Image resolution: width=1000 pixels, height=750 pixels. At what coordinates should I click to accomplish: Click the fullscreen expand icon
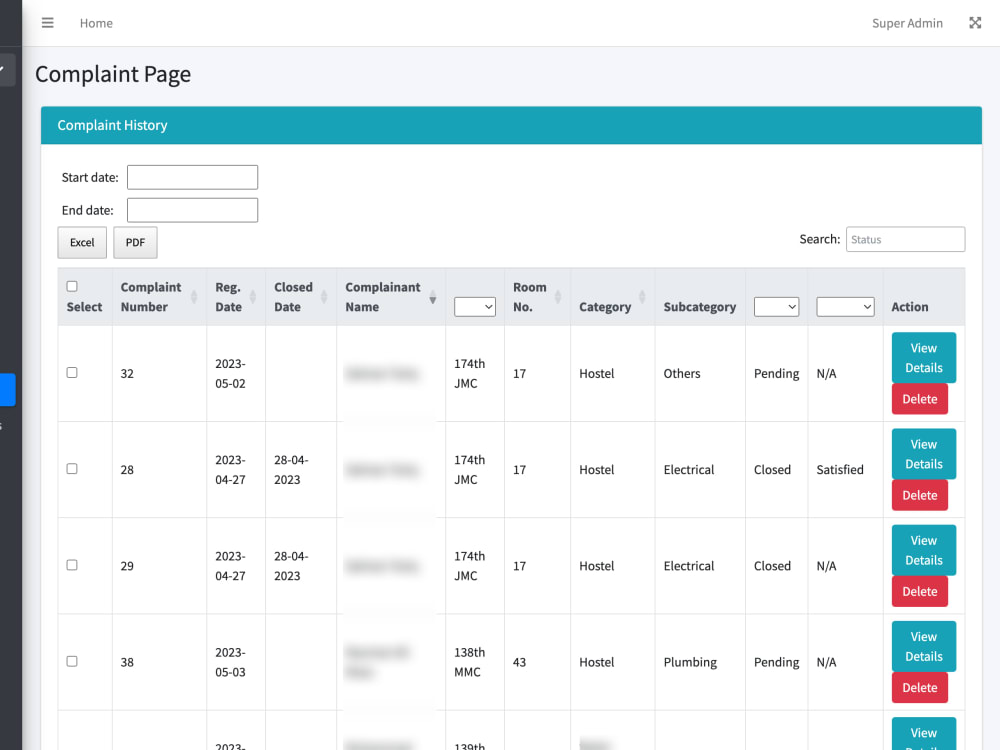974,23
